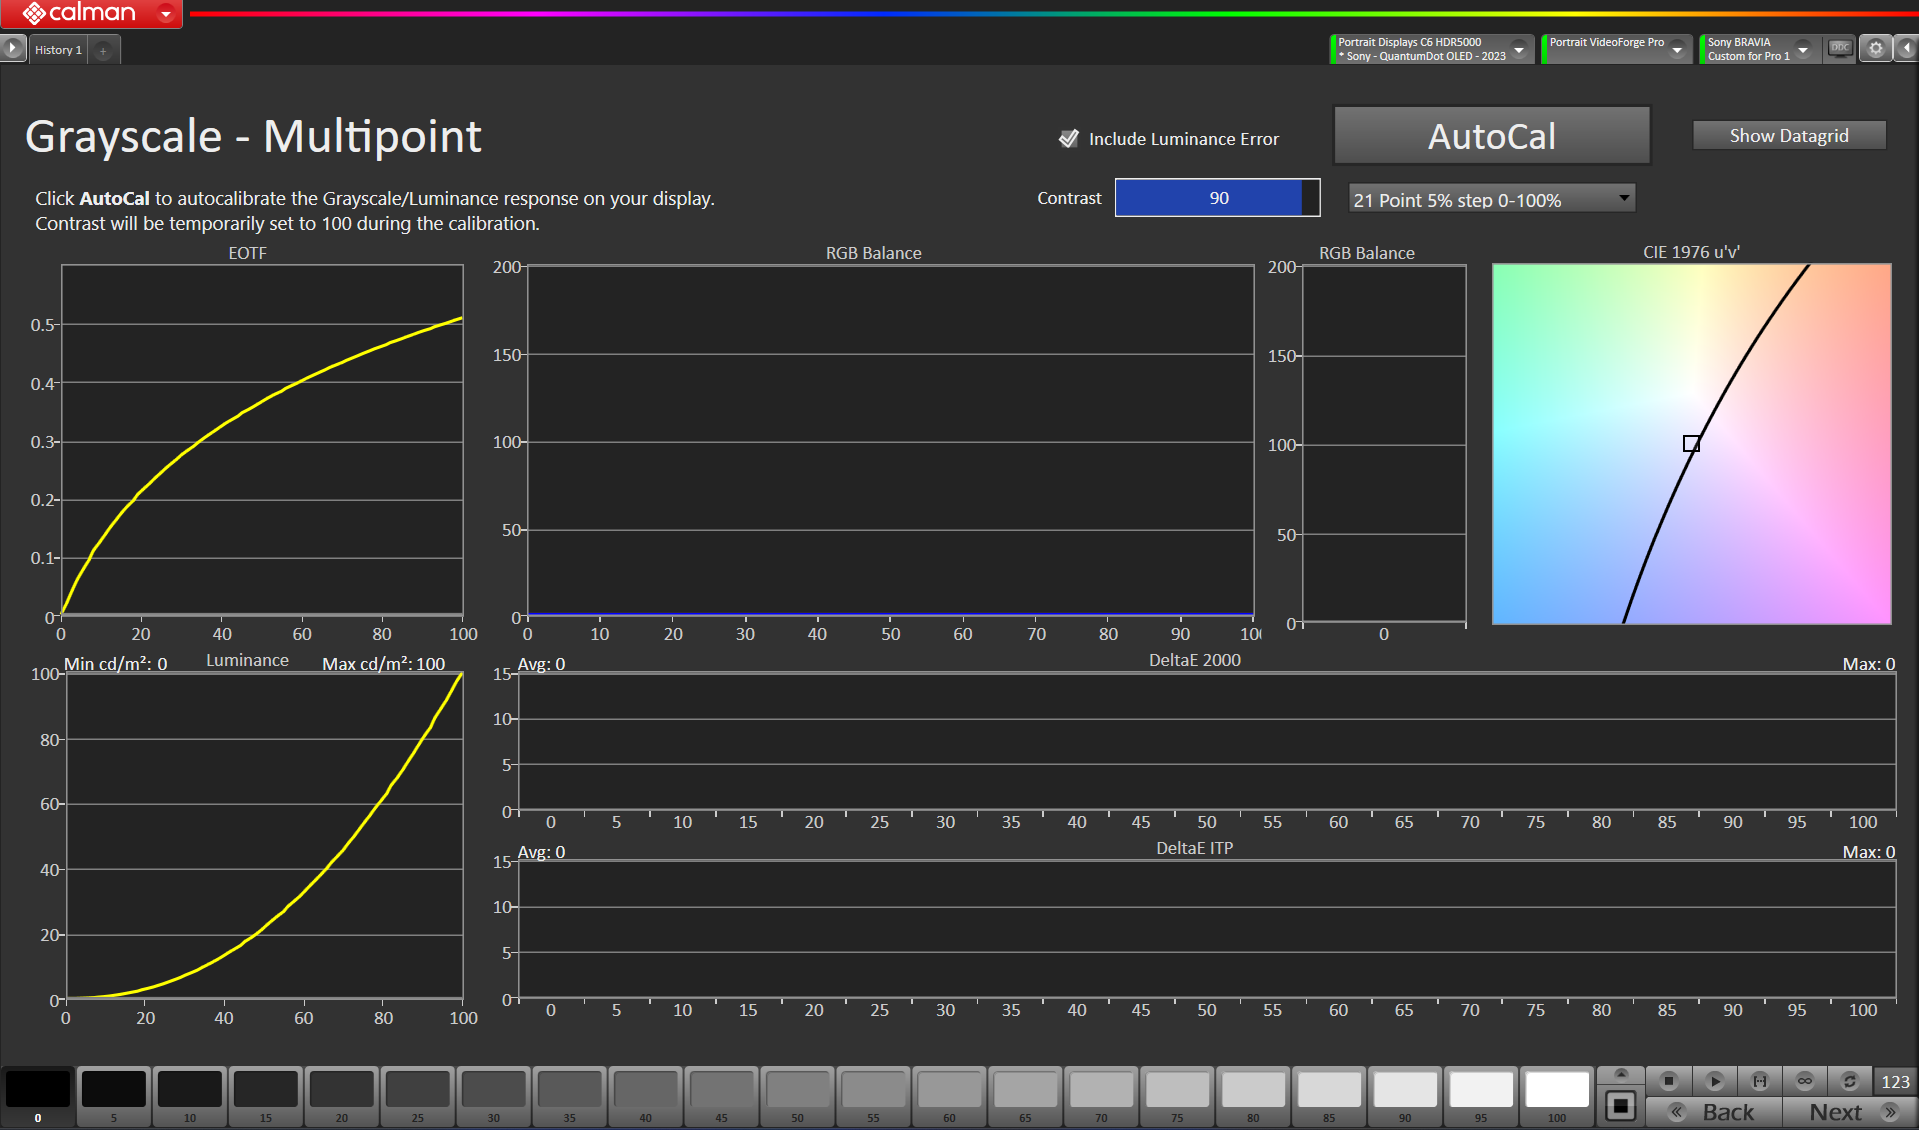Start continuous reading with the infinity icon
This screenshot has width=1919, height=1130.
pyautogui.click(x=1804, y=1081)
